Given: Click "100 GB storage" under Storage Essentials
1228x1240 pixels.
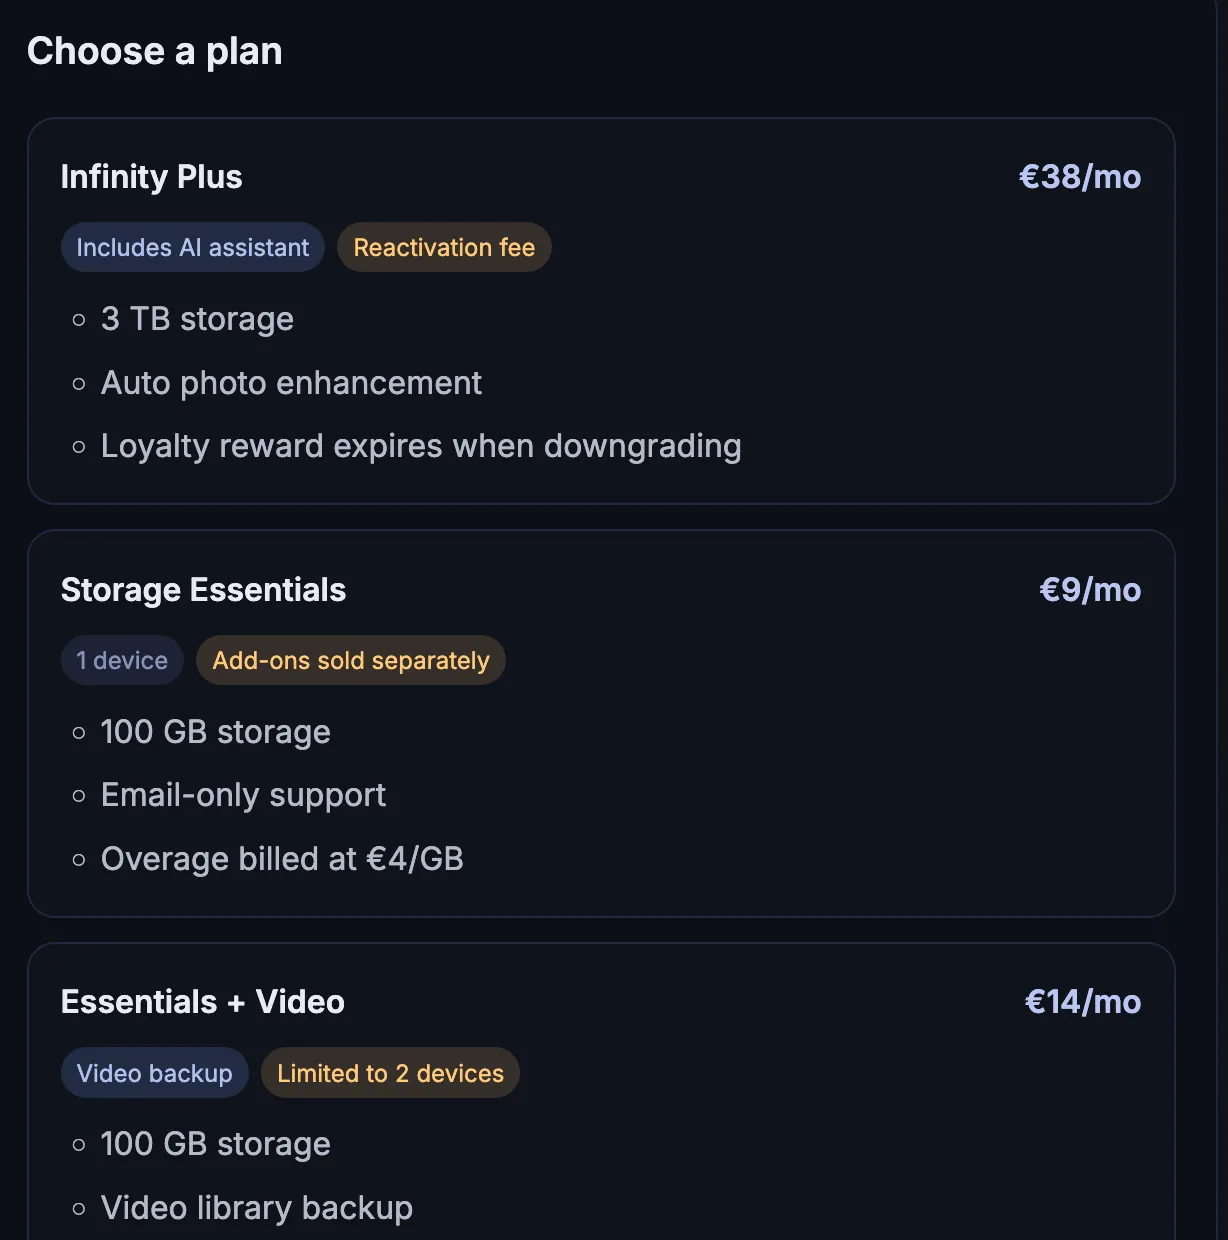Looking at the screenshot, I should [215, 732].
